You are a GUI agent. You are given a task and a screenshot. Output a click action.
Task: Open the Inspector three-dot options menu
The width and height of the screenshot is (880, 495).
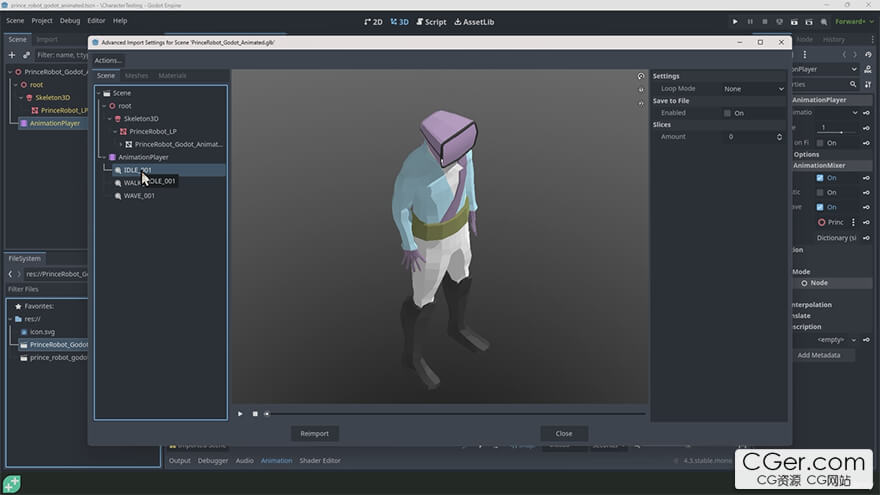click(805, 54)
